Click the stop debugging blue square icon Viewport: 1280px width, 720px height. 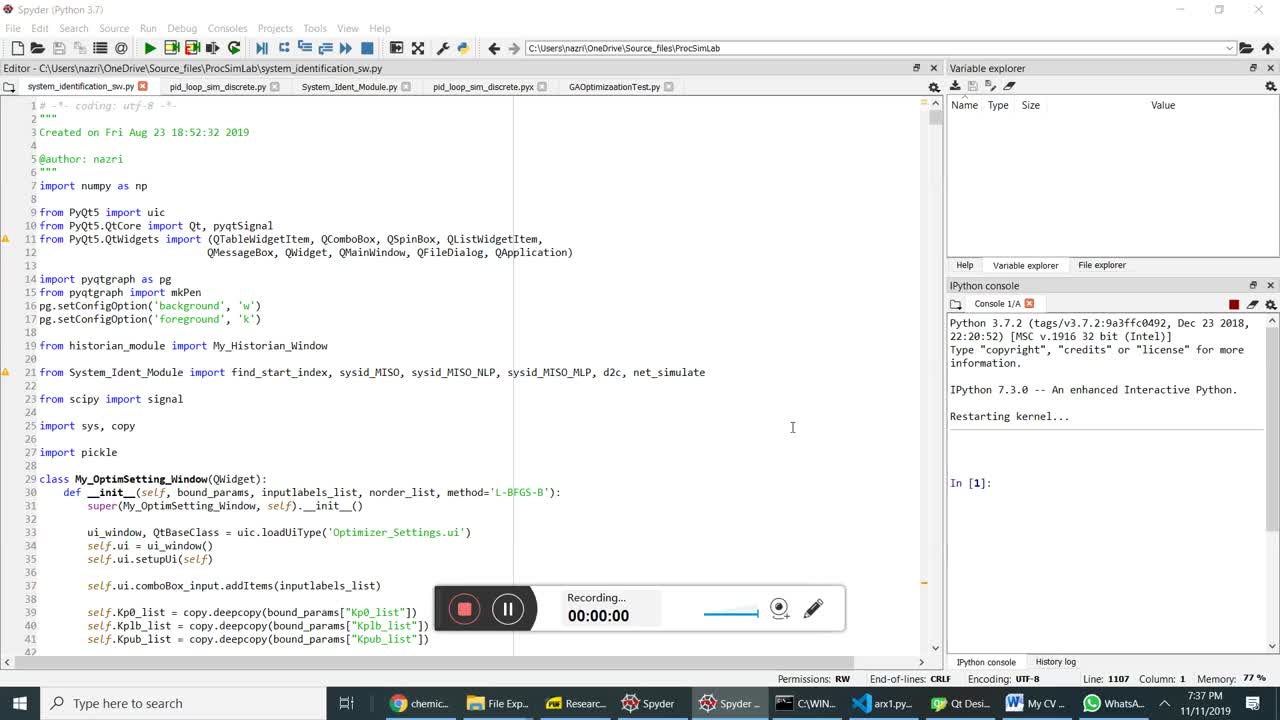pos(367,48)
